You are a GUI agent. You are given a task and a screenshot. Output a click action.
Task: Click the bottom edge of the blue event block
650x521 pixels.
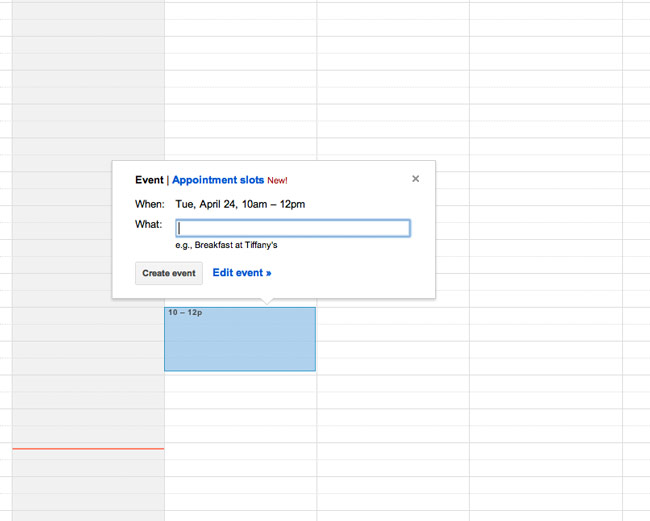240,370
